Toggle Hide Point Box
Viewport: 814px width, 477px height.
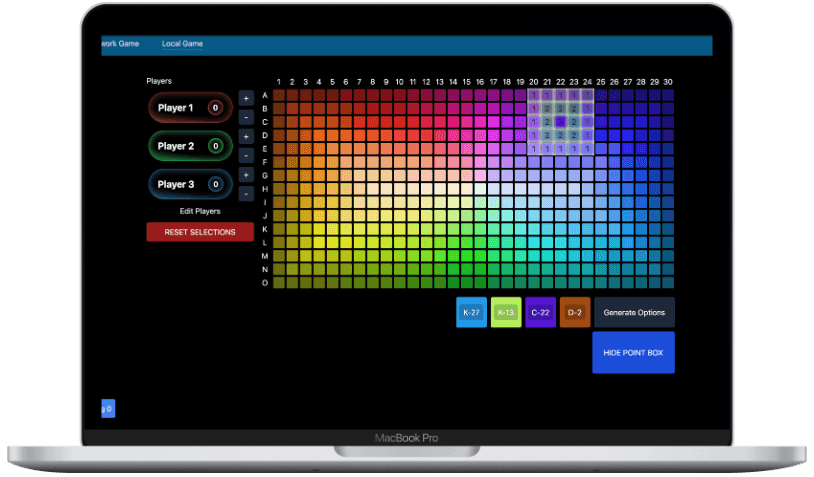(633, 353)
